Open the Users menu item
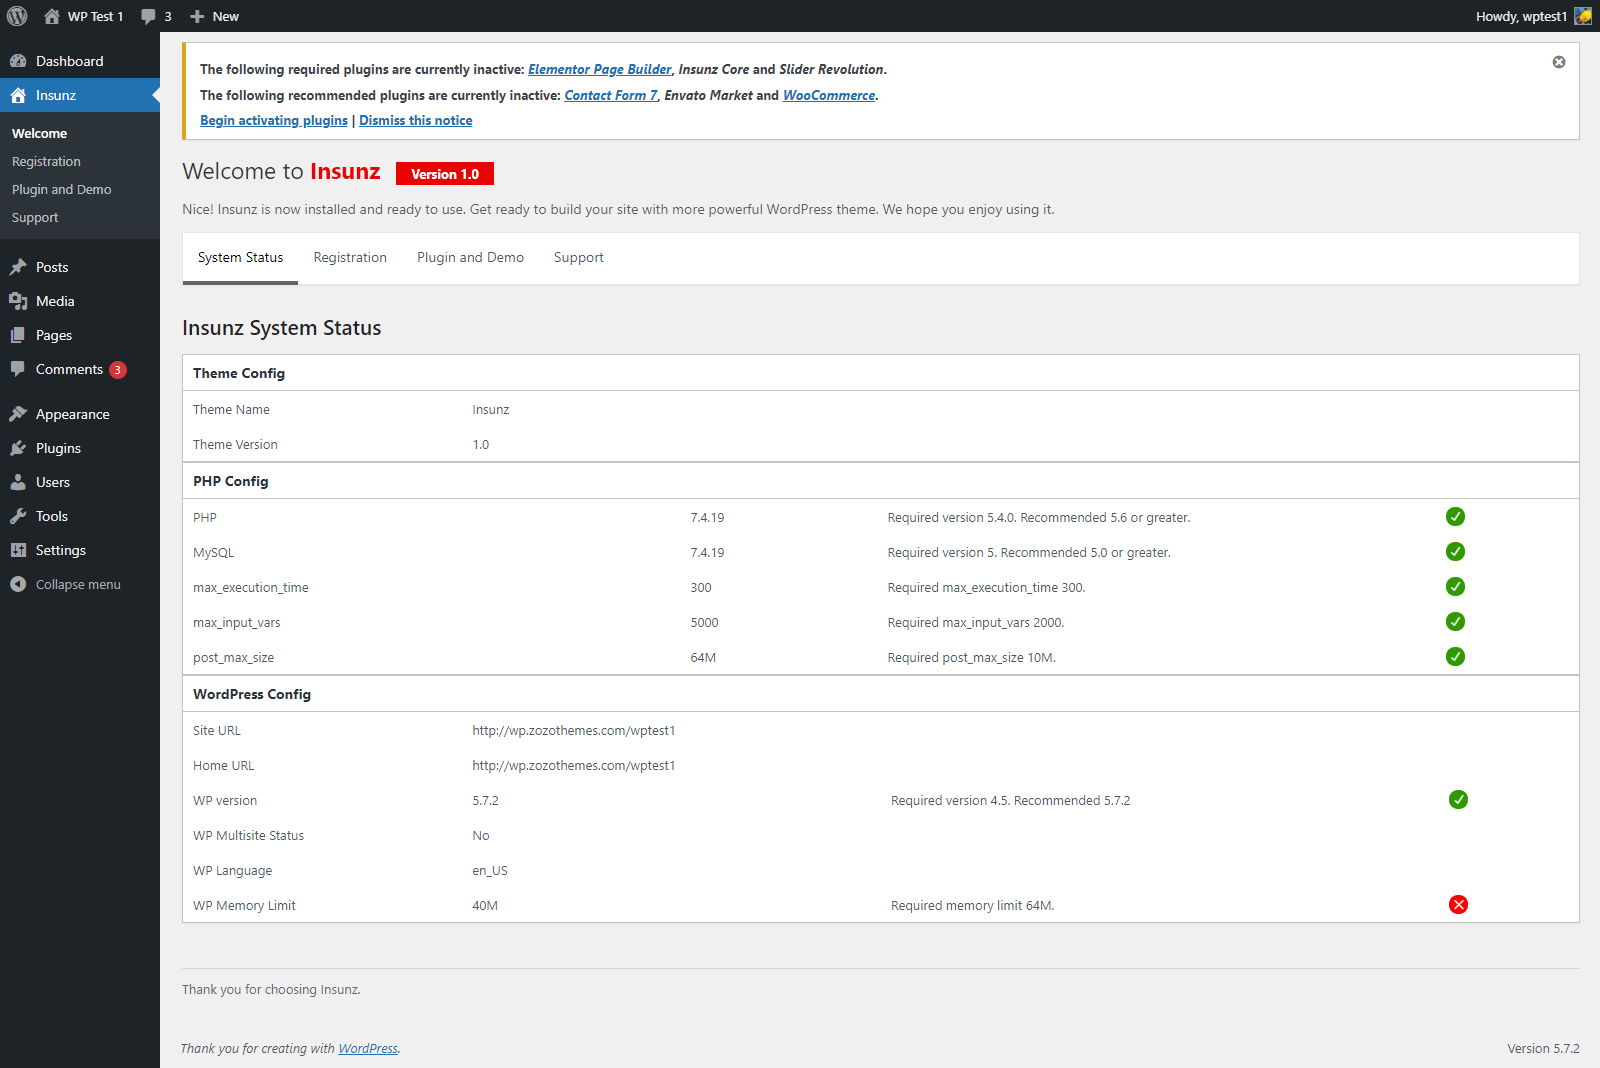This screenshot has height=1068, width=1600. 53,482
